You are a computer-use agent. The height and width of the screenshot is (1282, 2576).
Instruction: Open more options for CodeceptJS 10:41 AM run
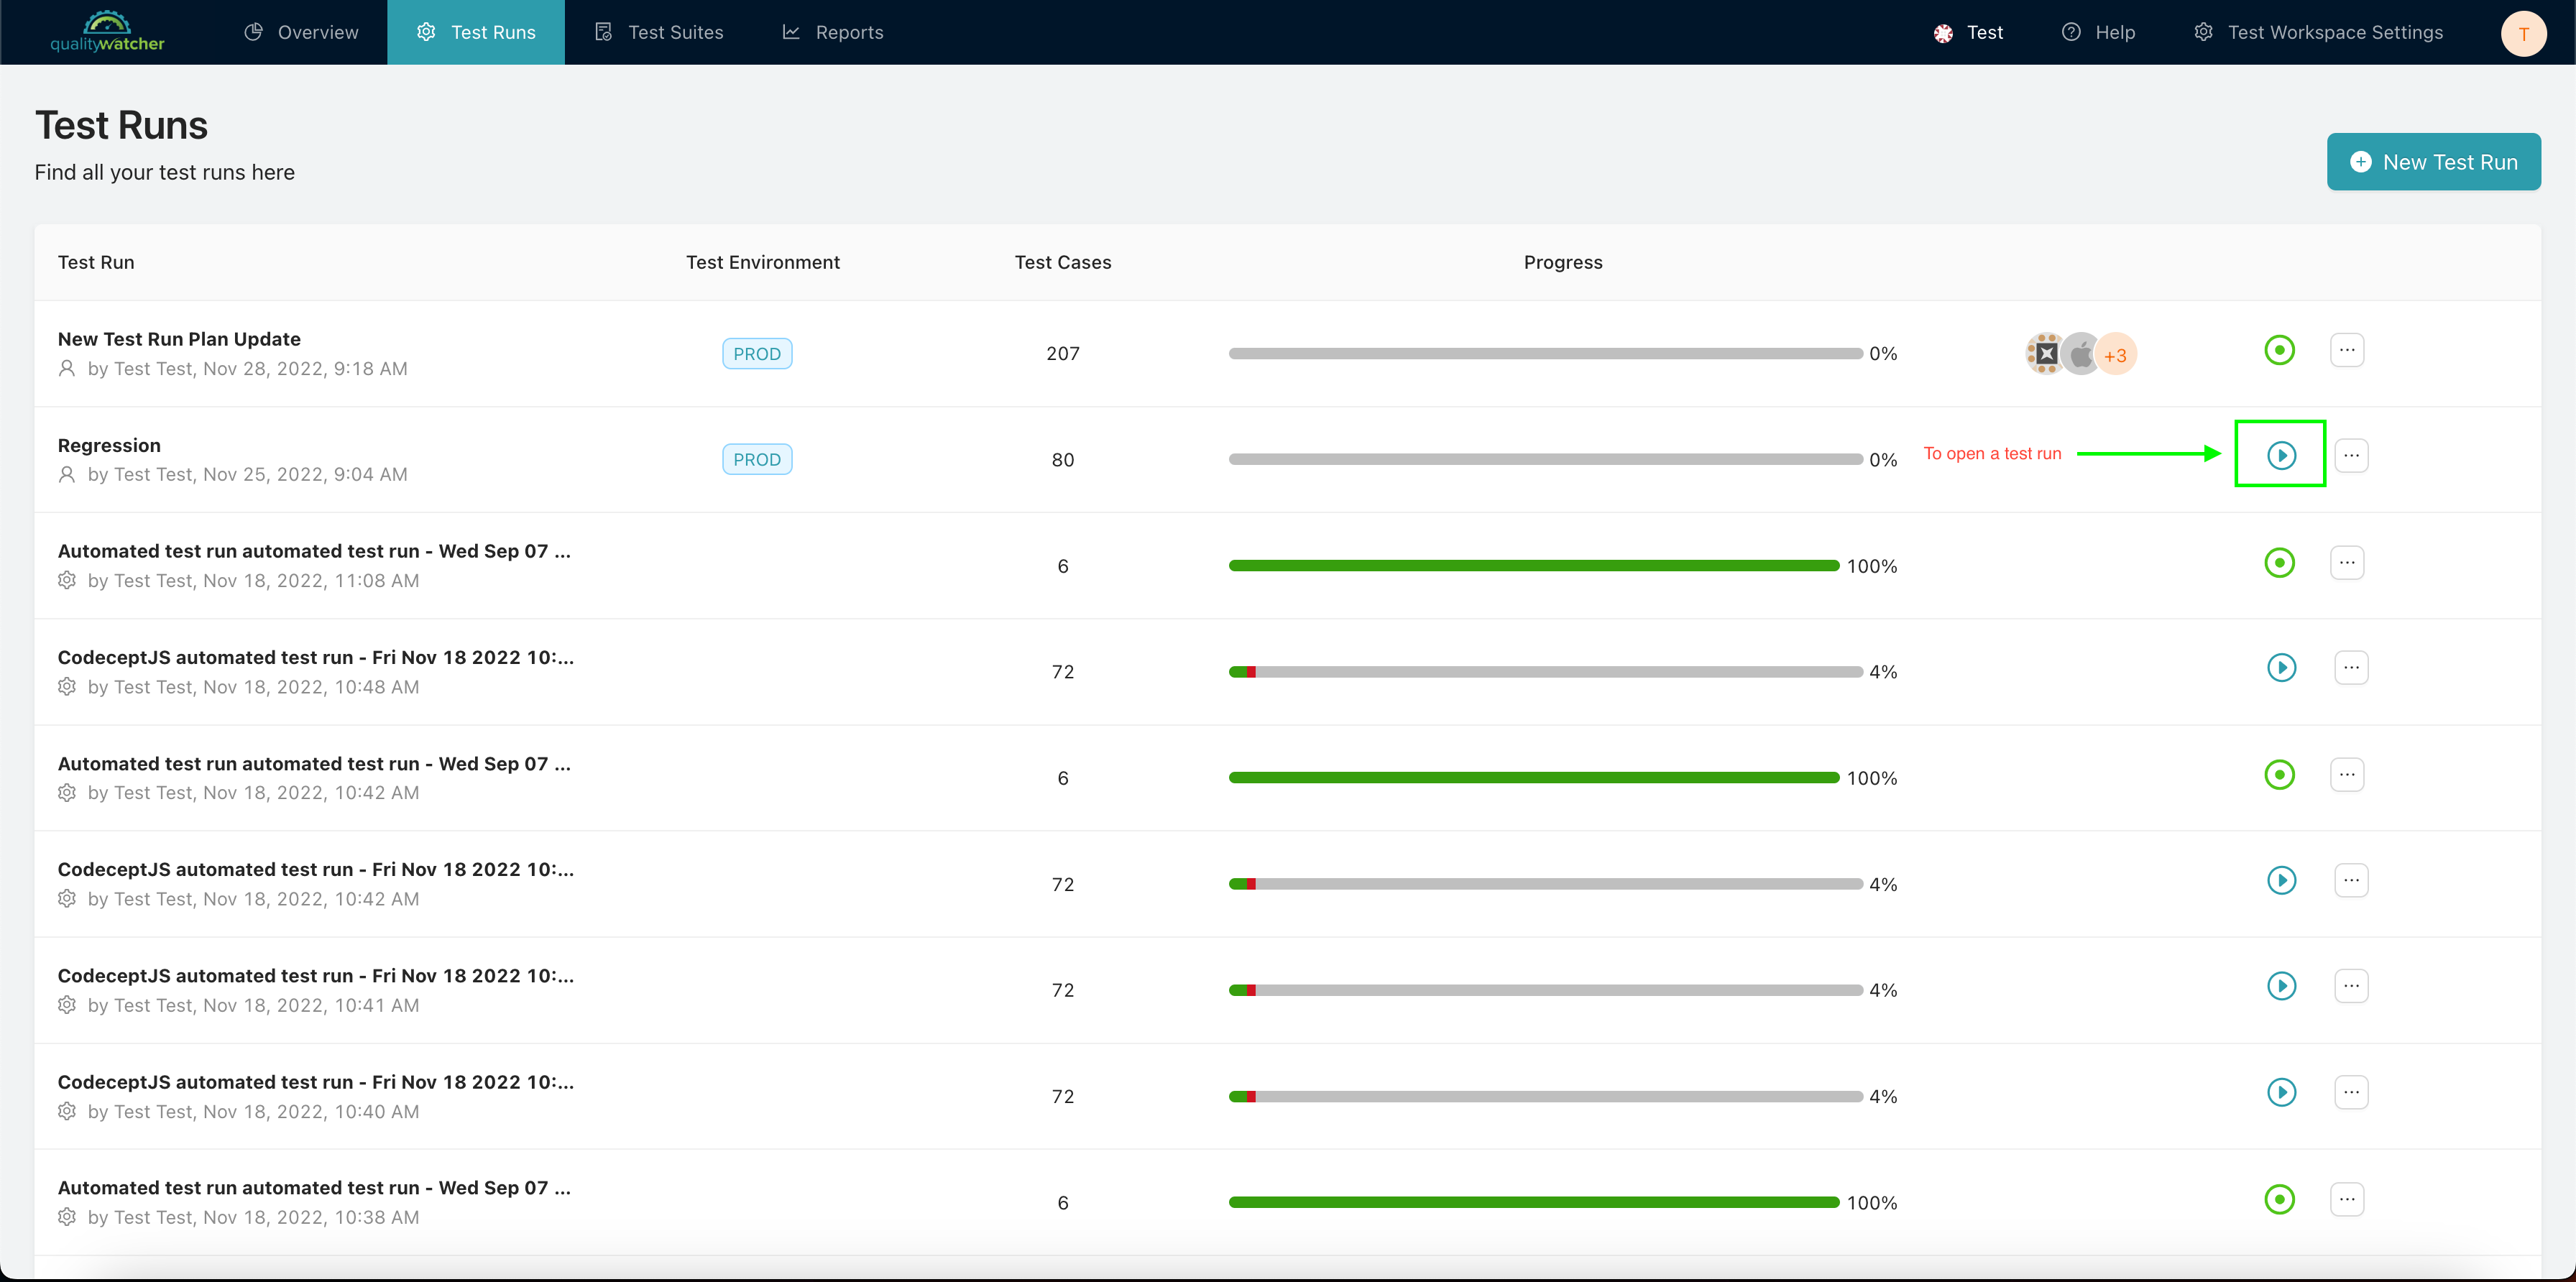[x=2351, y=986]
